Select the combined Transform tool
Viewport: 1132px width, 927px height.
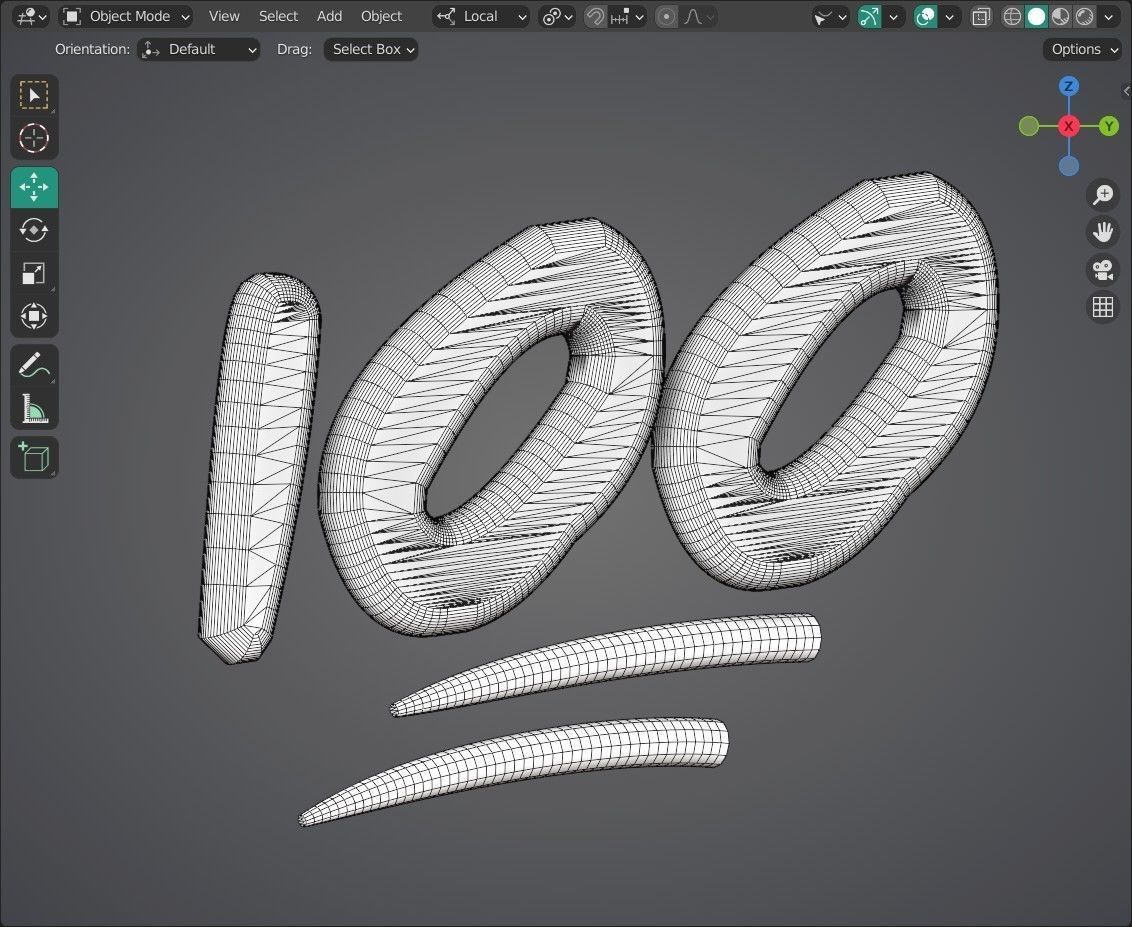click(34, 316)
